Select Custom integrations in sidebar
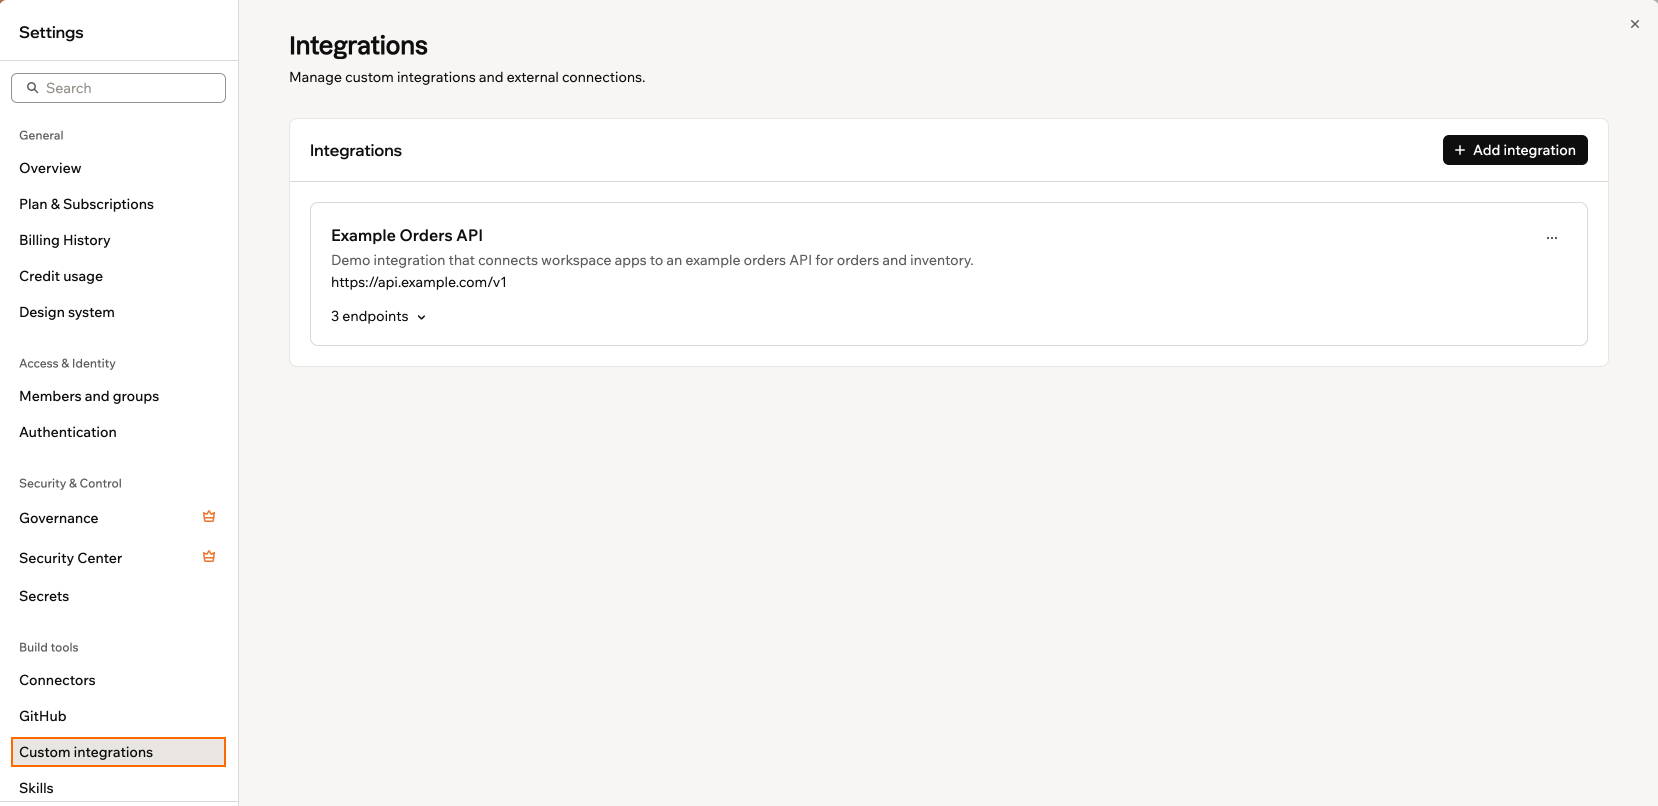 point(118,752)
